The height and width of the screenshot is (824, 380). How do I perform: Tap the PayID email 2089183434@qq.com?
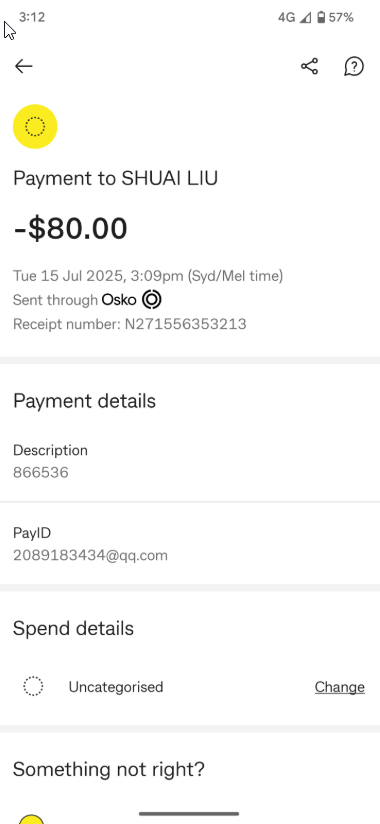pos(90,555)
